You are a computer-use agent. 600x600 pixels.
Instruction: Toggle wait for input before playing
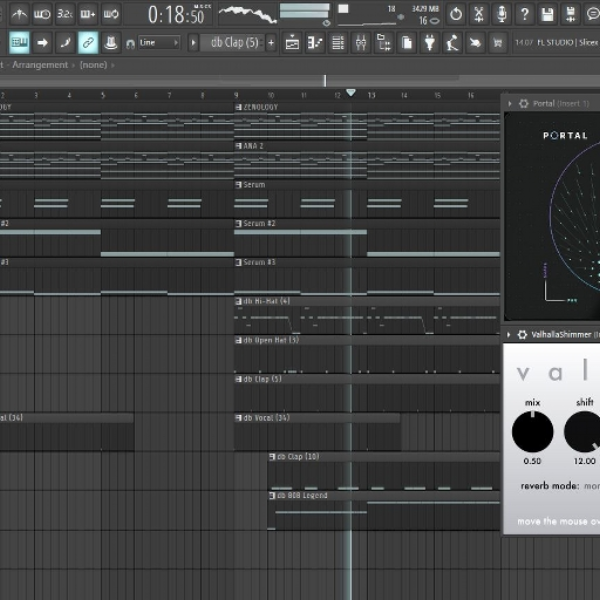tap(42, 14)
